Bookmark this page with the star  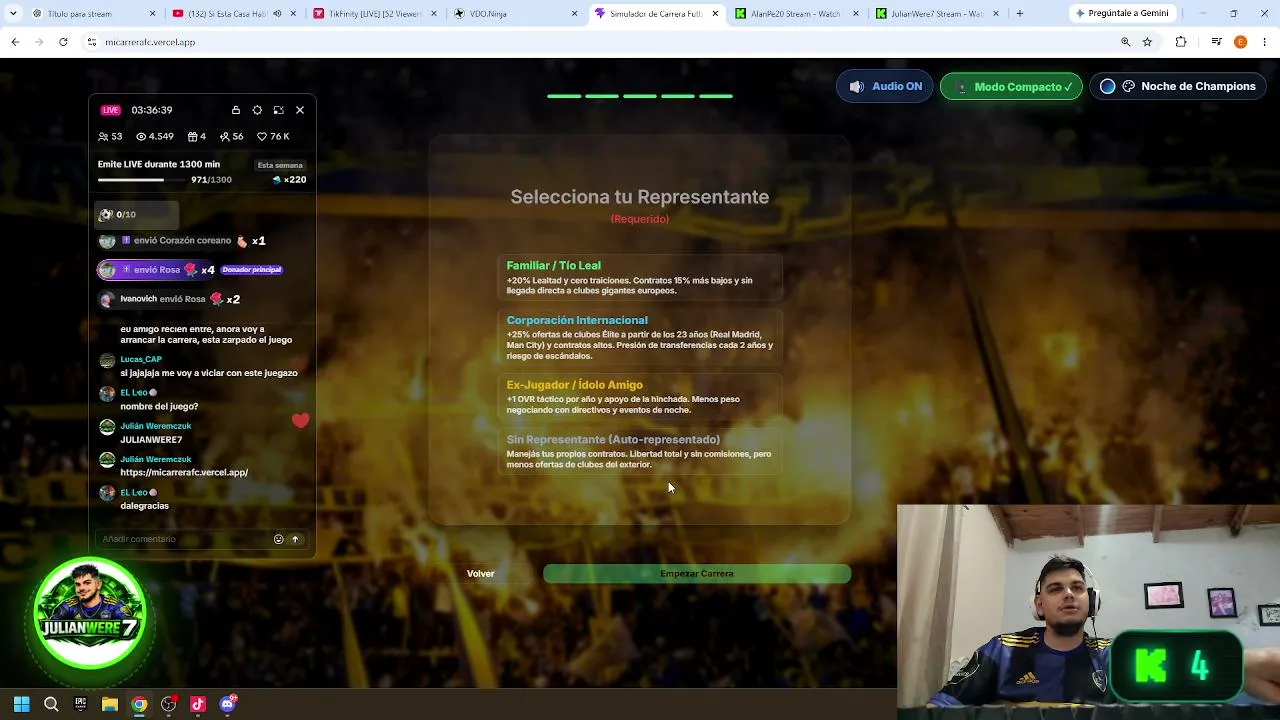tap(1147, 42)
